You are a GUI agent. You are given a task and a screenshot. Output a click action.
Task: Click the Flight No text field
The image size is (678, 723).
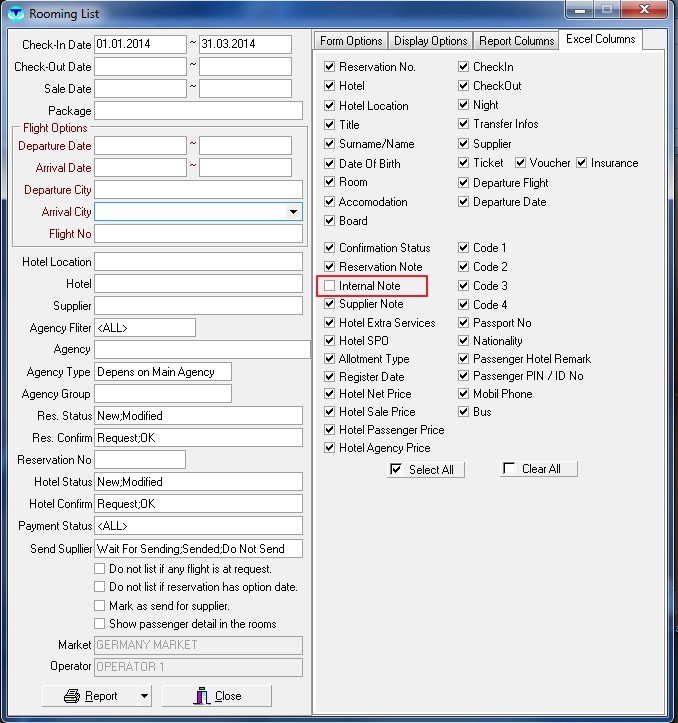coord(198,234)
